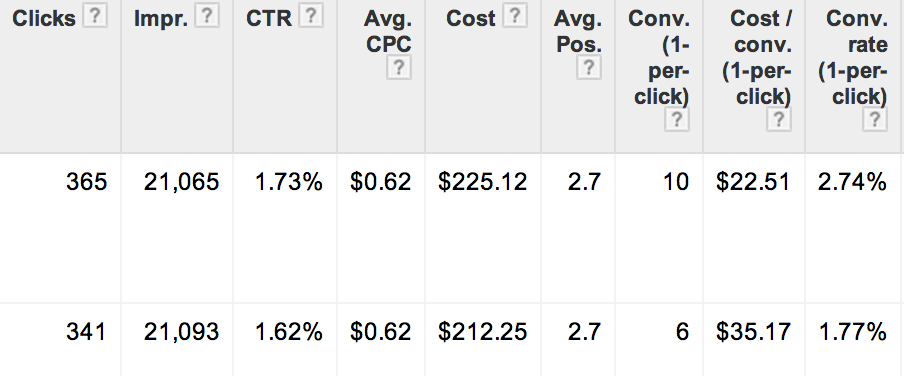Open the help icon beside CTR

coord(311,17)
